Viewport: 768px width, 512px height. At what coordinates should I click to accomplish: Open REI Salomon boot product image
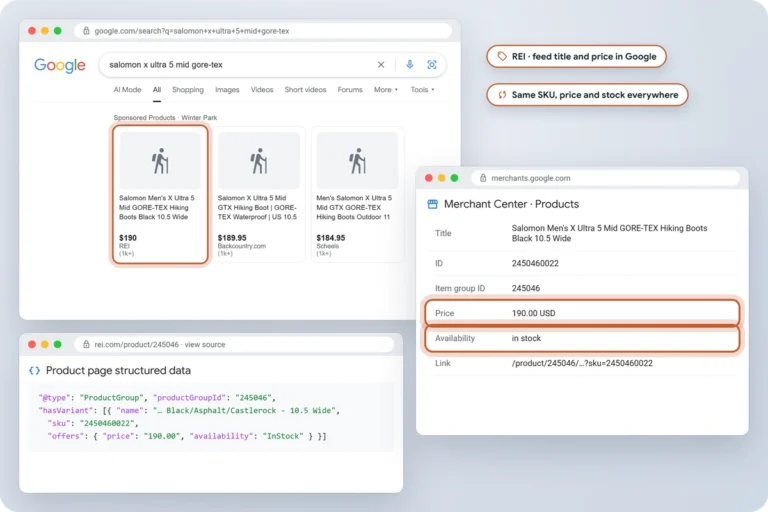click(x=160, y=160)
